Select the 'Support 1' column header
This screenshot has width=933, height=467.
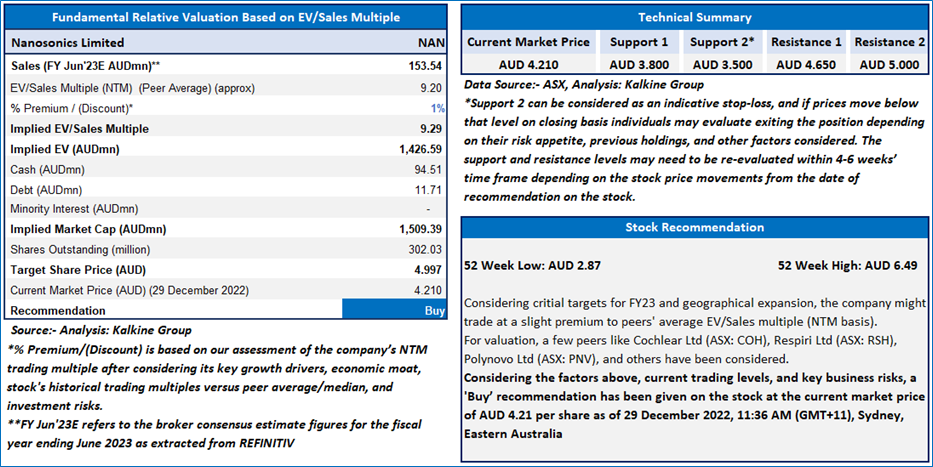coord(639,42)
